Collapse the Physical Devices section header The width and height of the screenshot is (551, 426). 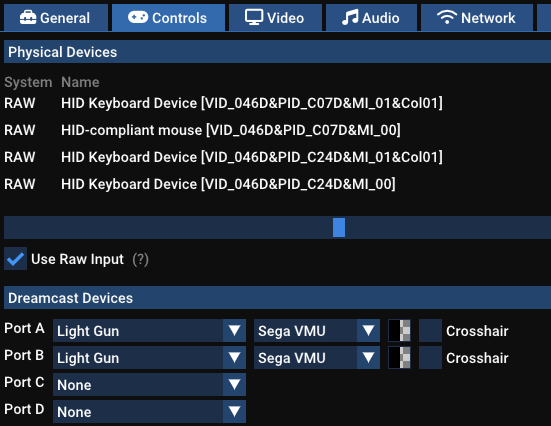(277, 52)
